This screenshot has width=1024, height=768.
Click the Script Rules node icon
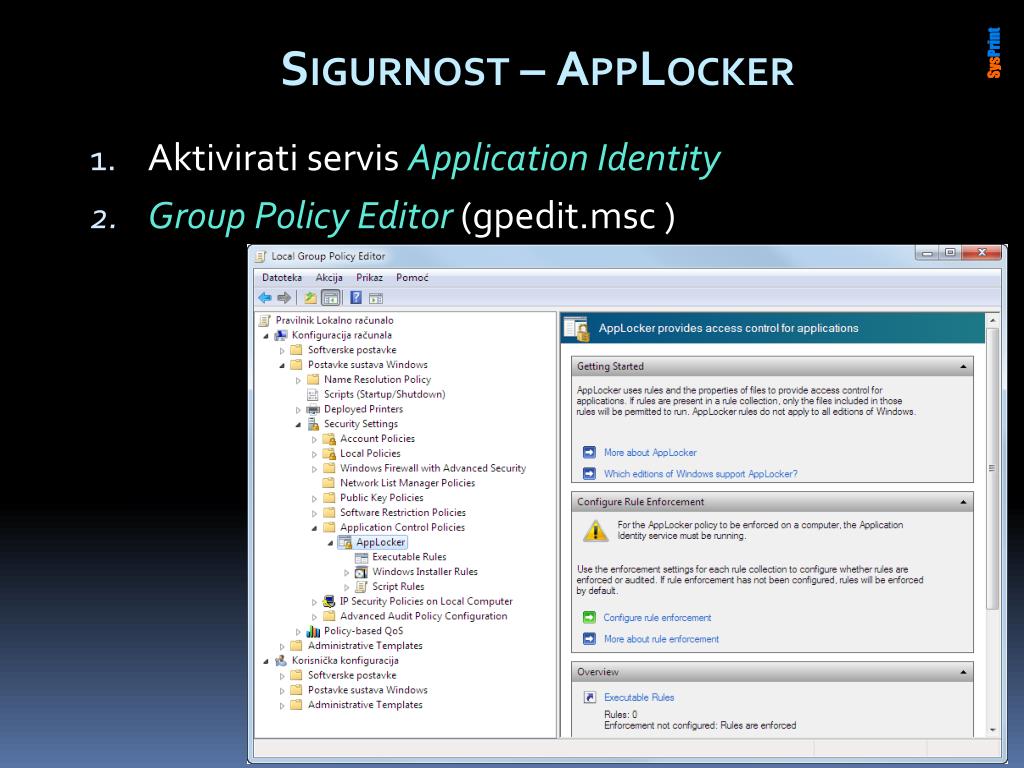(x=361, y=586)
